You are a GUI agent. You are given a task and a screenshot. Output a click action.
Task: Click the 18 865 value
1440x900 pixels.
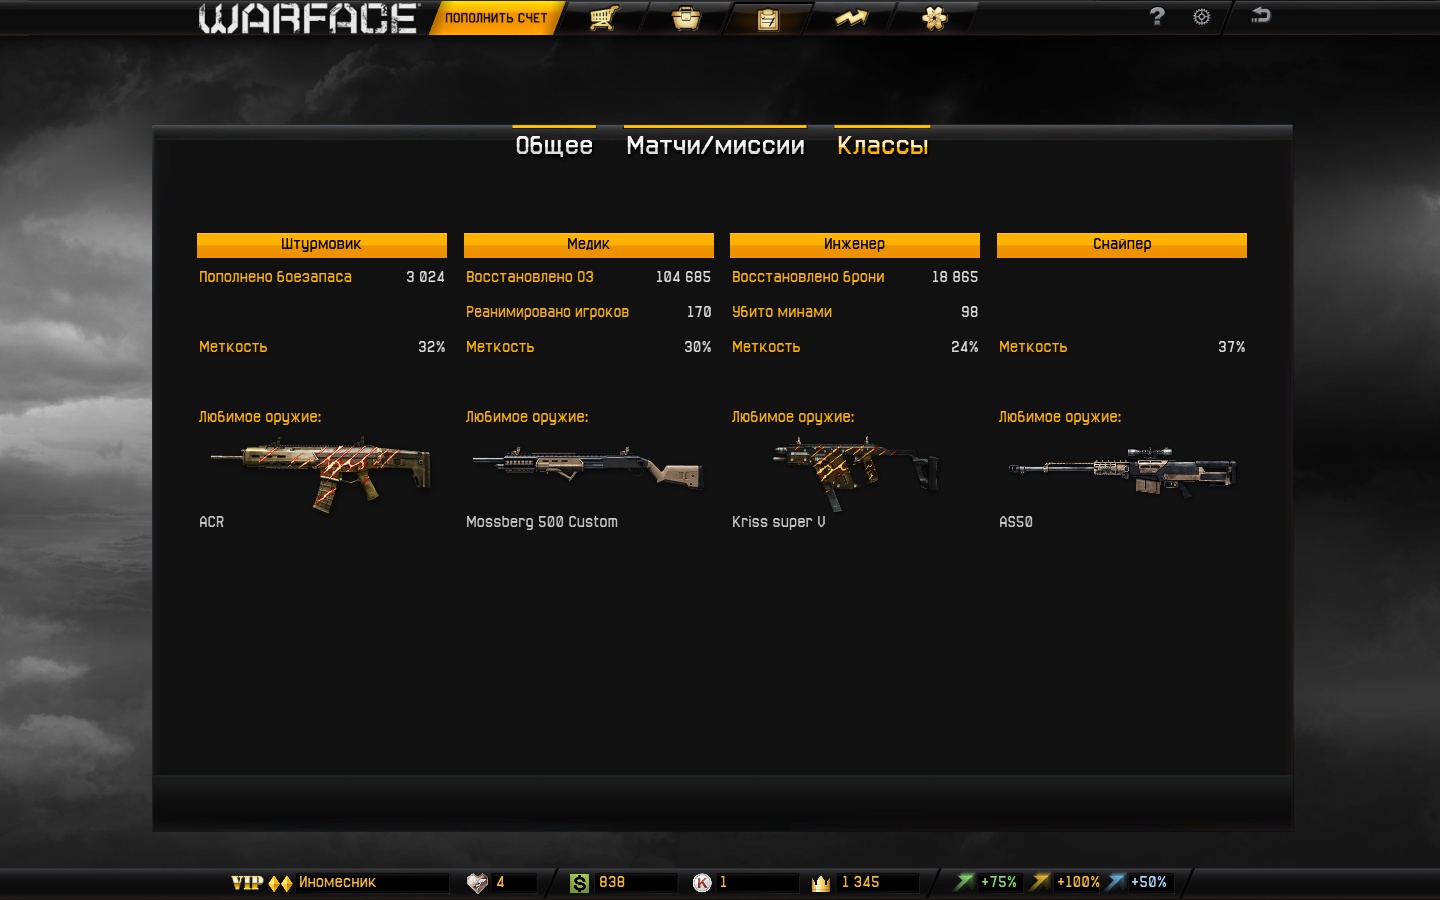point(955,277)
